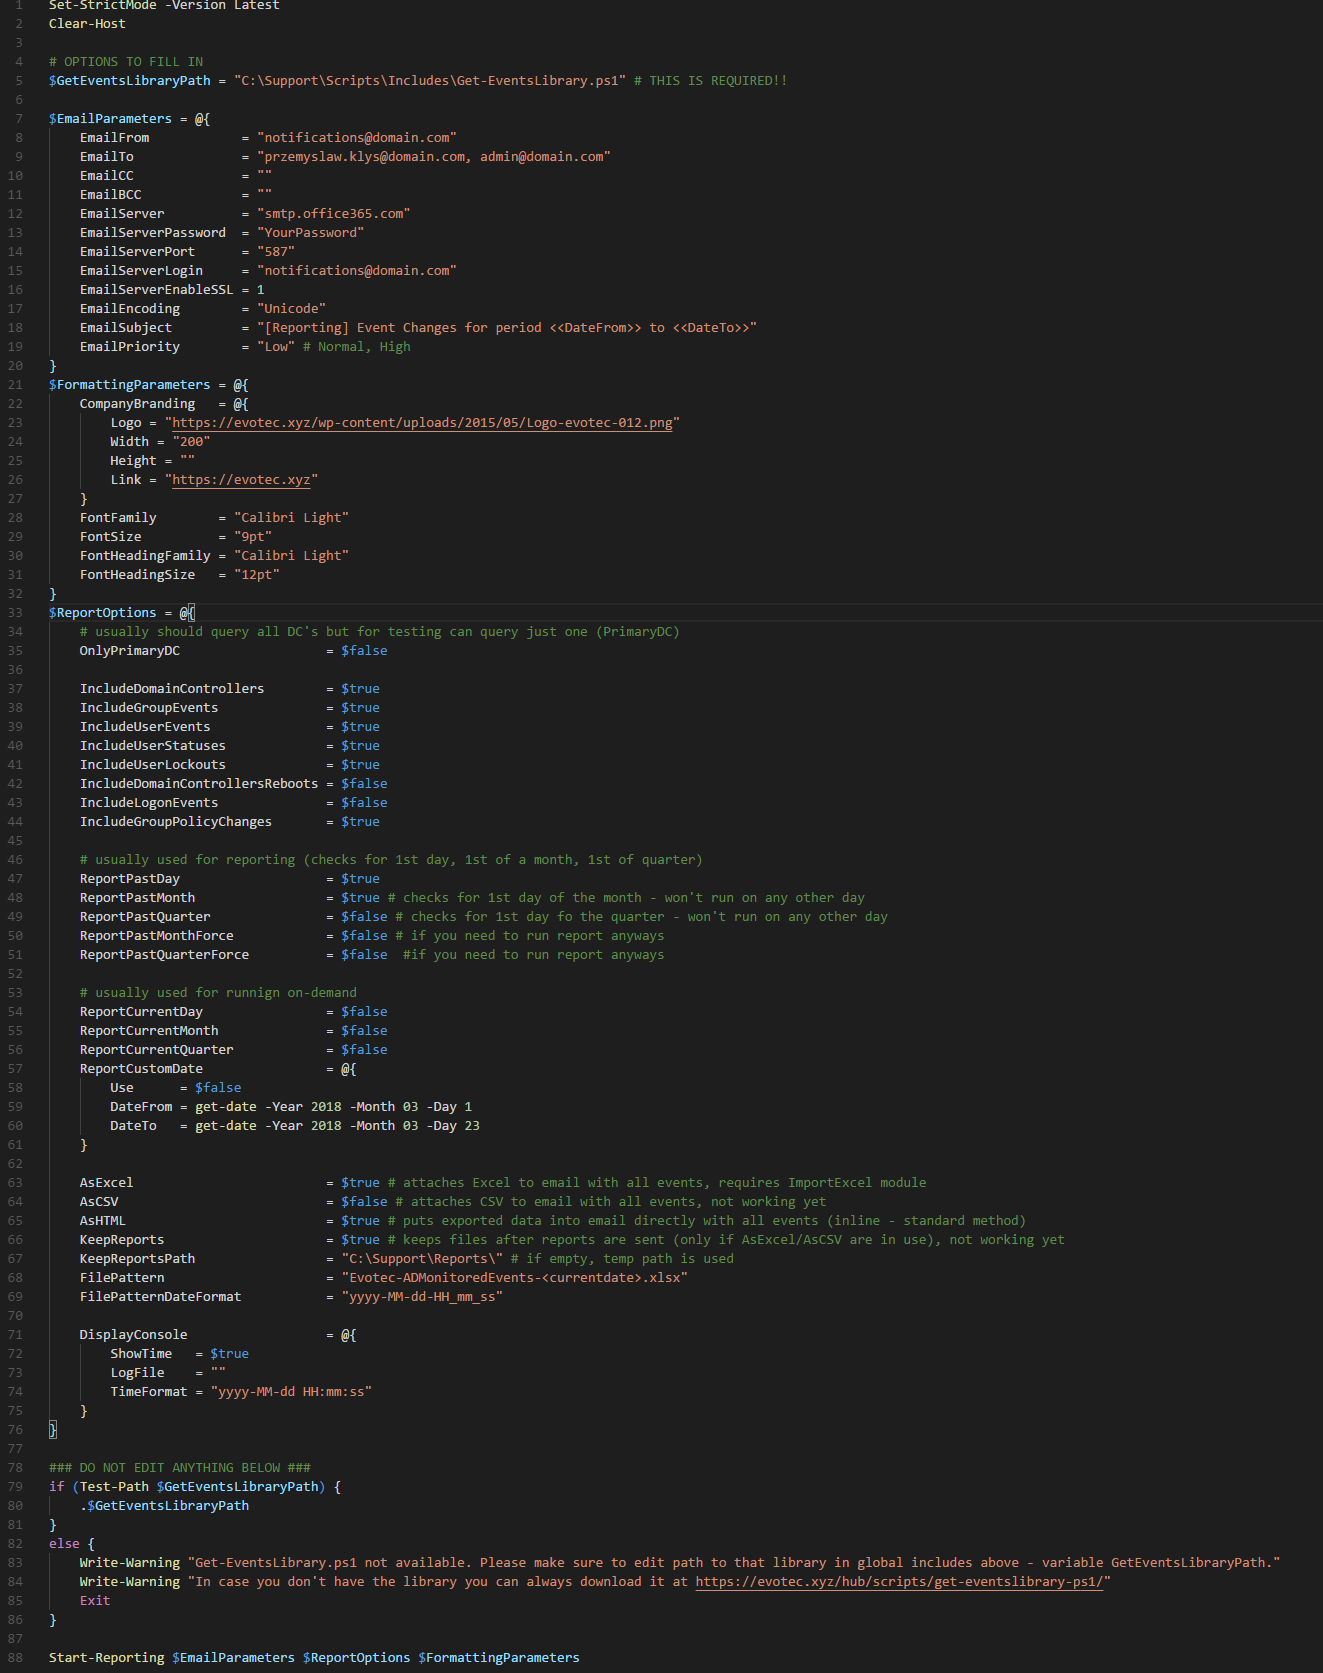Click the Clear-Host command
The image size is (1323, 1673).
tap(87, 24)
